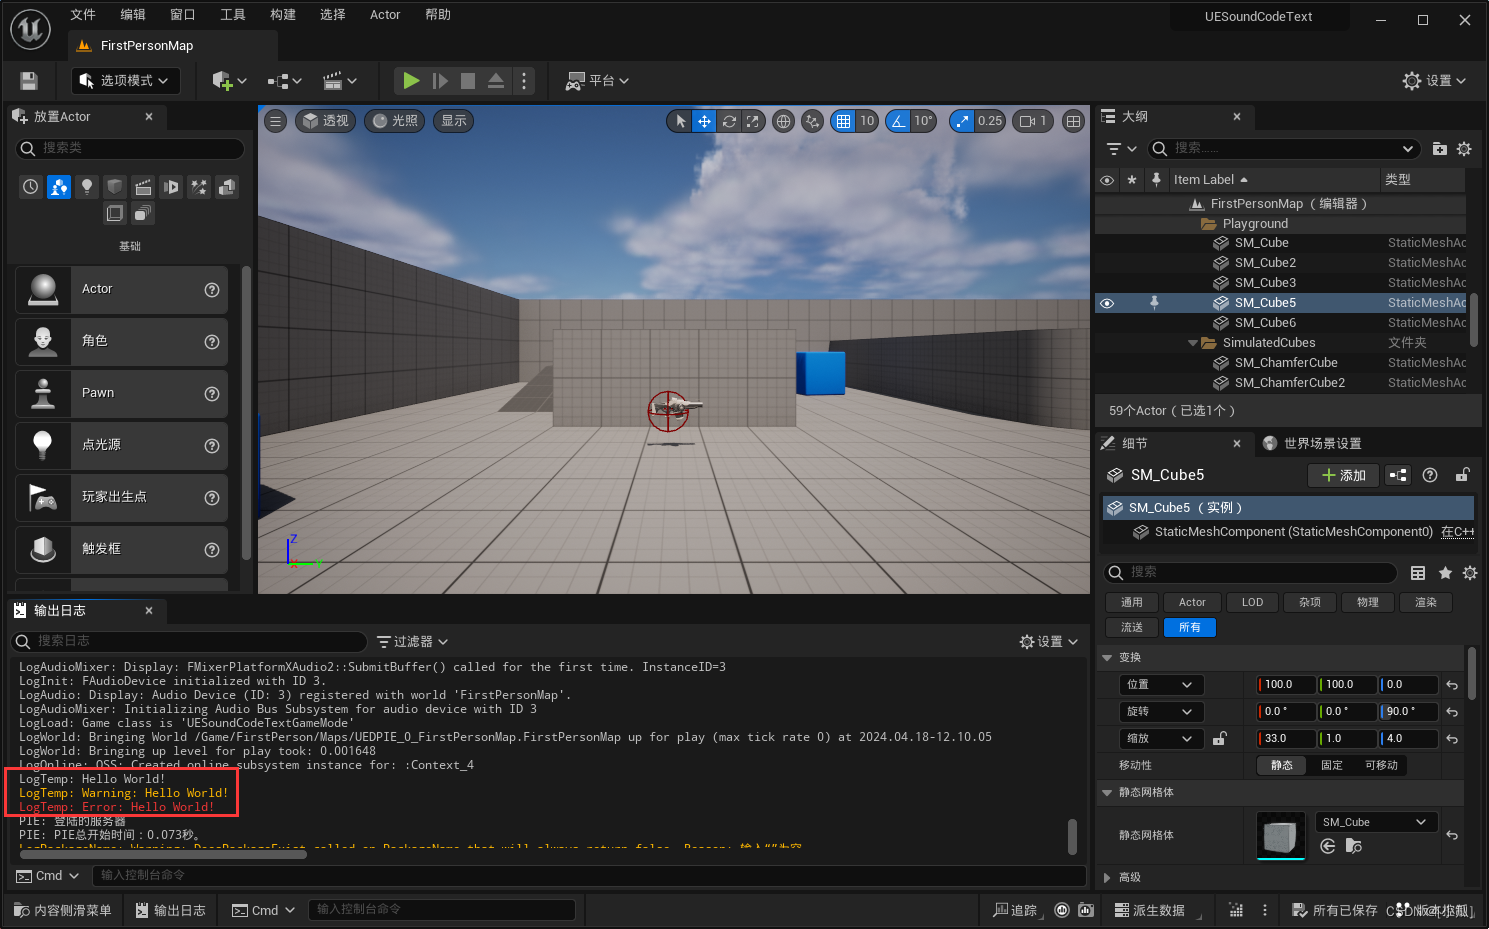Activate the Rotate tool in viewport
The height and width of the screenshot is (929, 1489).
coord(729,121)
